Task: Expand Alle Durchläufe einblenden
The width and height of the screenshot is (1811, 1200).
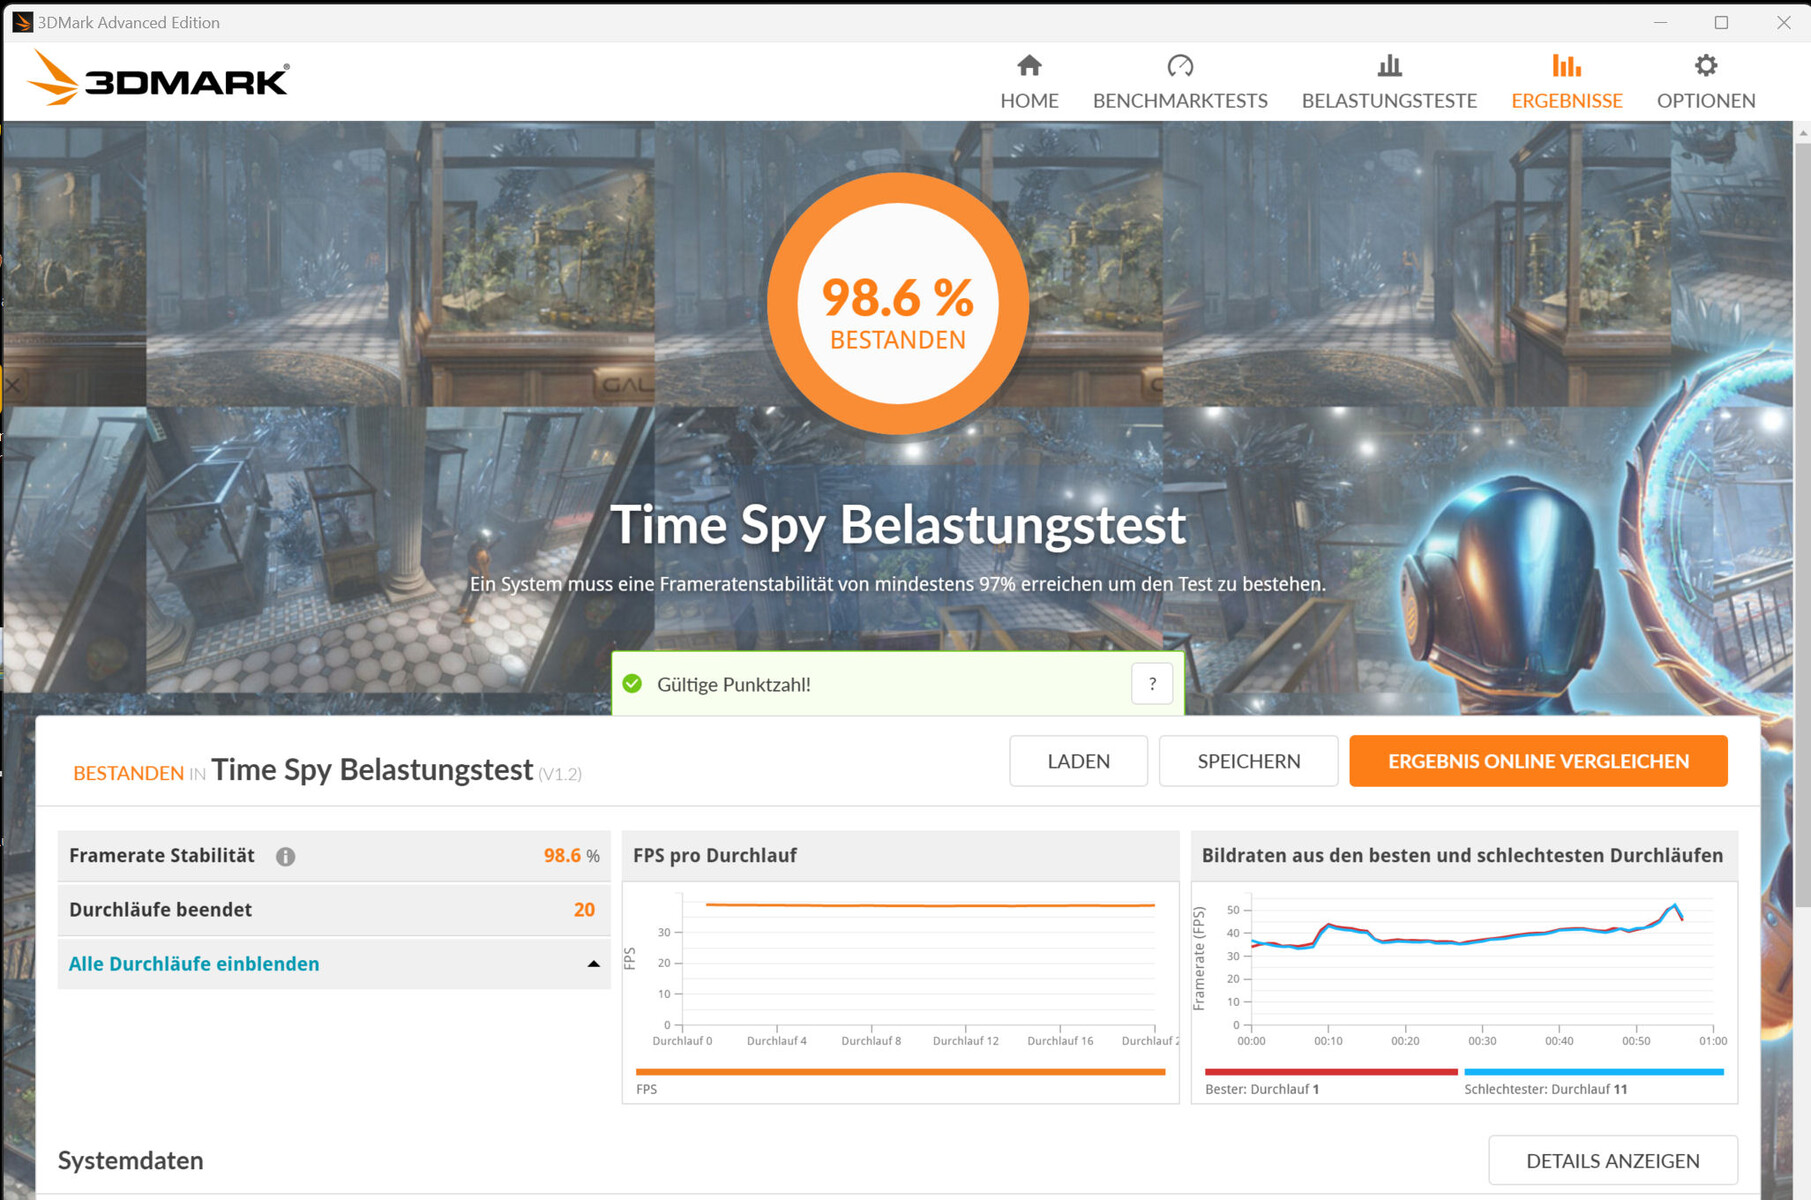Action: (194, 964)
